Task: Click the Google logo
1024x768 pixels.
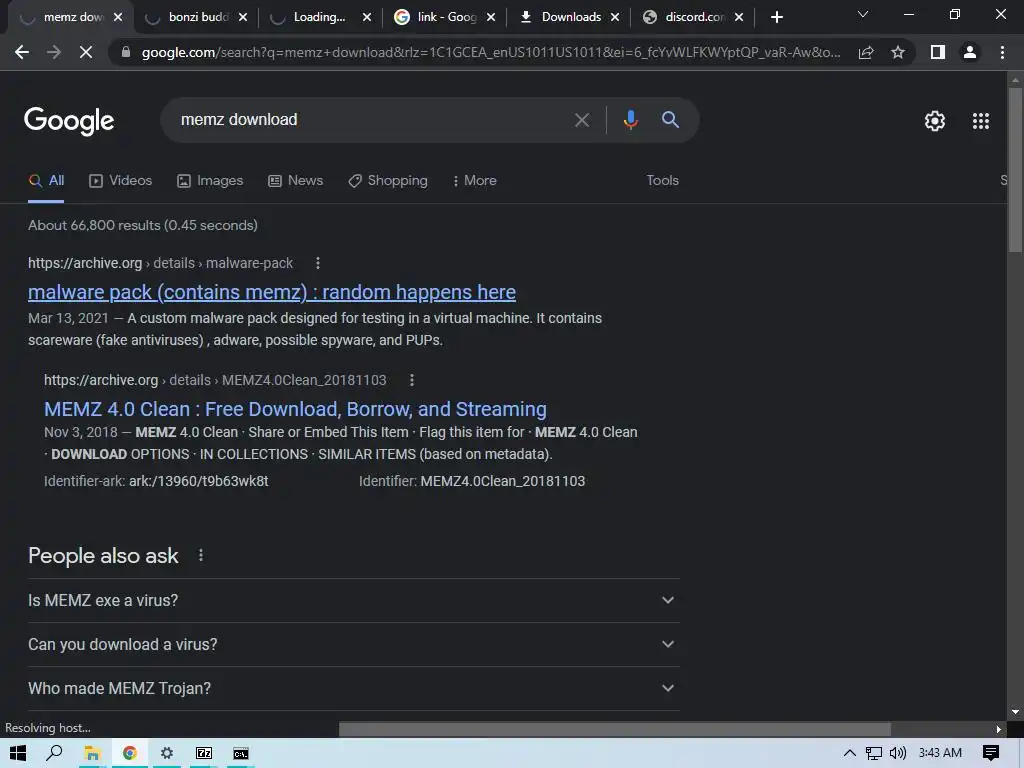Action: 69,120
